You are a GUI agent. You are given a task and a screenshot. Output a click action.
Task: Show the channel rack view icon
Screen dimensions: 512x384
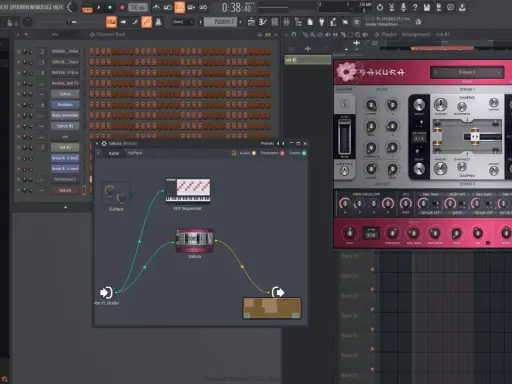click(x=275, y=22)
